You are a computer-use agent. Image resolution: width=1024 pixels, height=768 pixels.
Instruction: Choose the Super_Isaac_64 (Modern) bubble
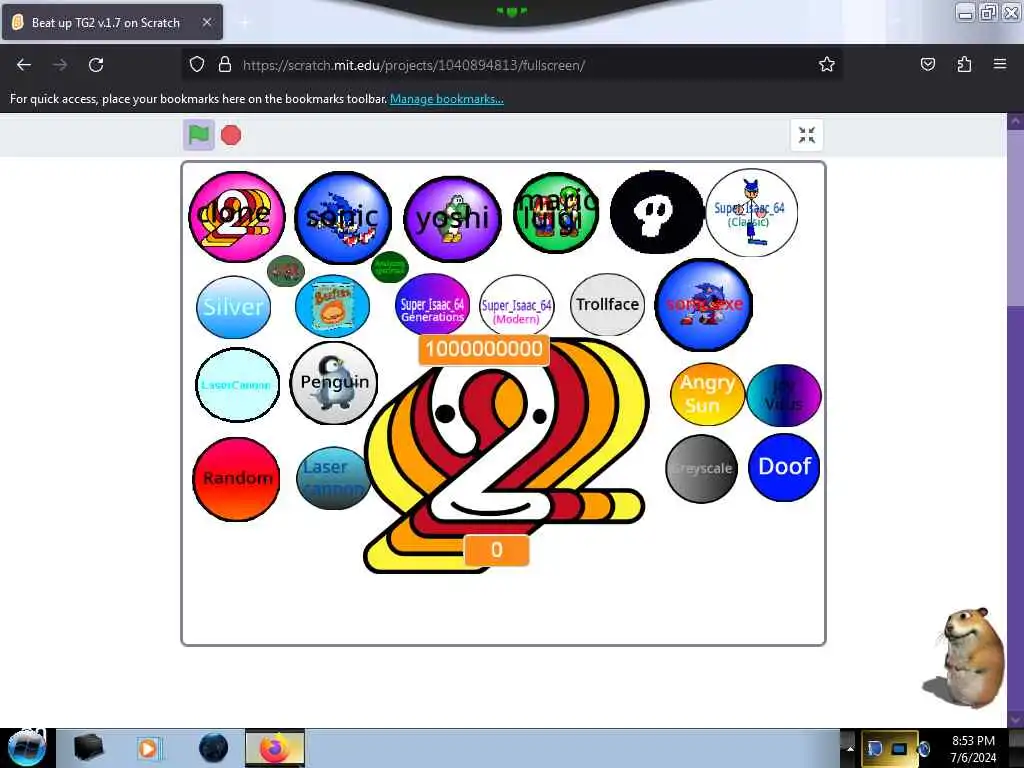pos(517,306)
